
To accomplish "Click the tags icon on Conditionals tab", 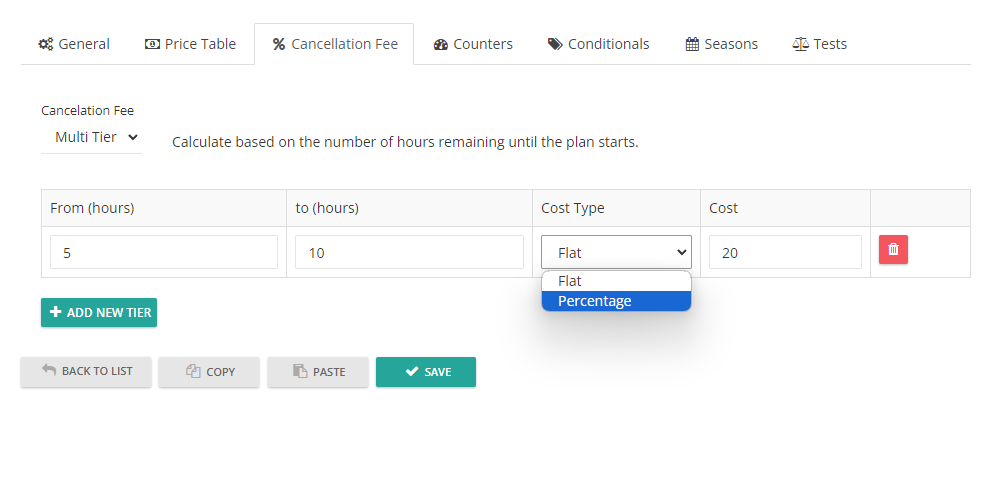I will pos(555,44).
